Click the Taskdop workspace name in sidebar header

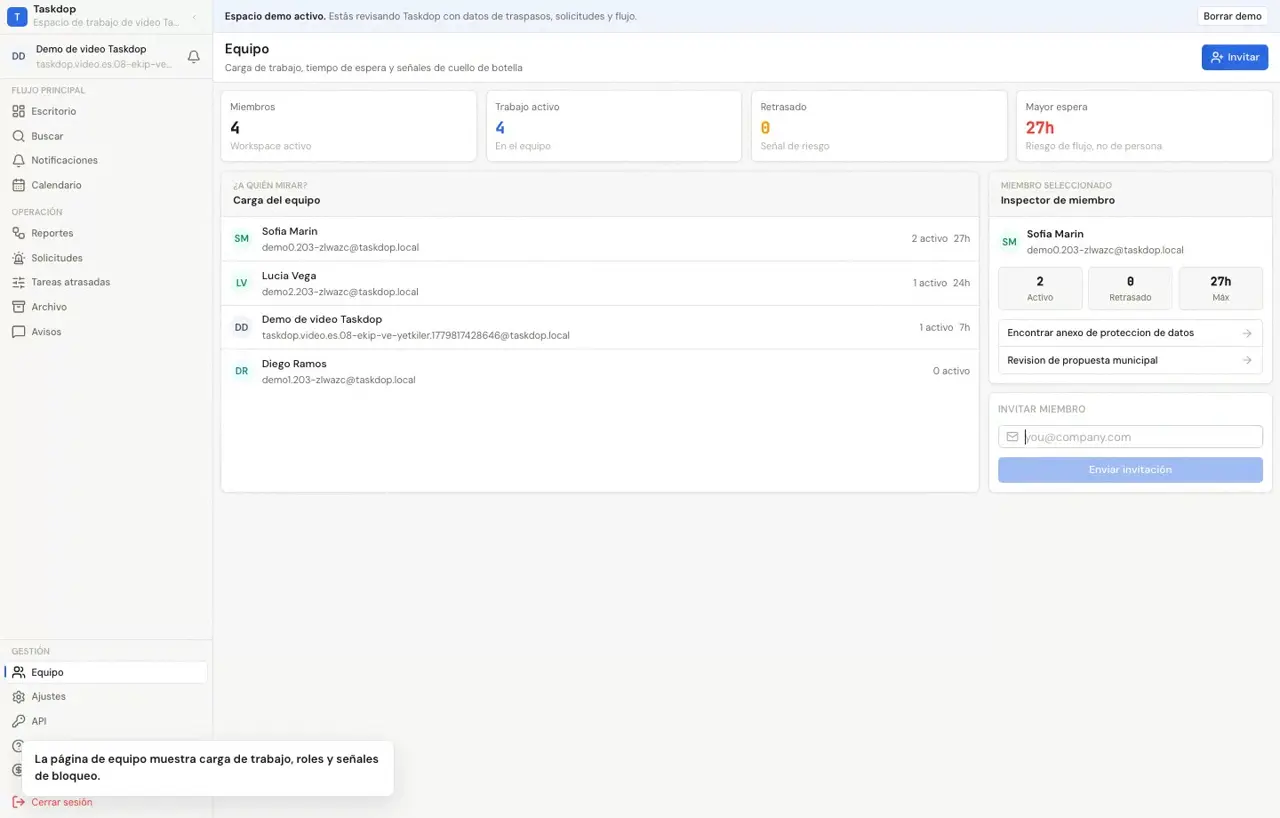tap(54, 9)
